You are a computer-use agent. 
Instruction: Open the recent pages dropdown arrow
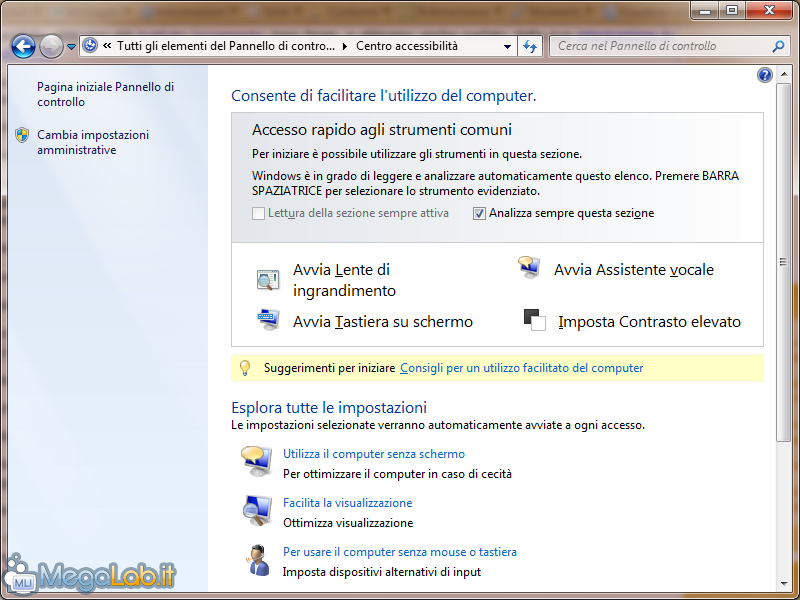[71, 47]
